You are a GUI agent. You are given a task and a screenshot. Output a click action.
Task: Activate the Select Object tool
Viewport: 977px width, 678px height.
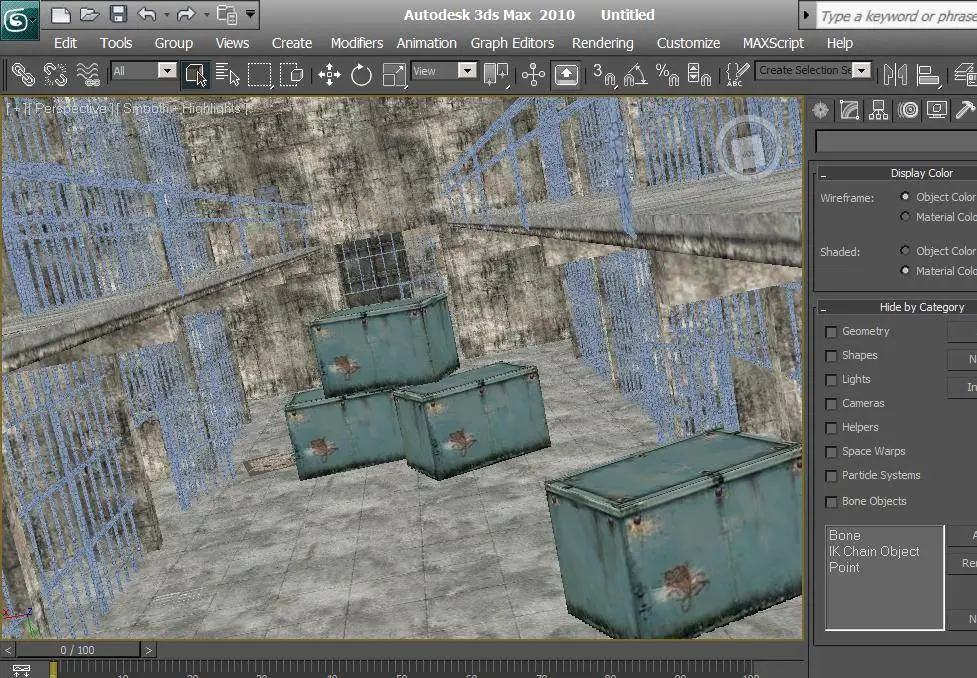196,75
